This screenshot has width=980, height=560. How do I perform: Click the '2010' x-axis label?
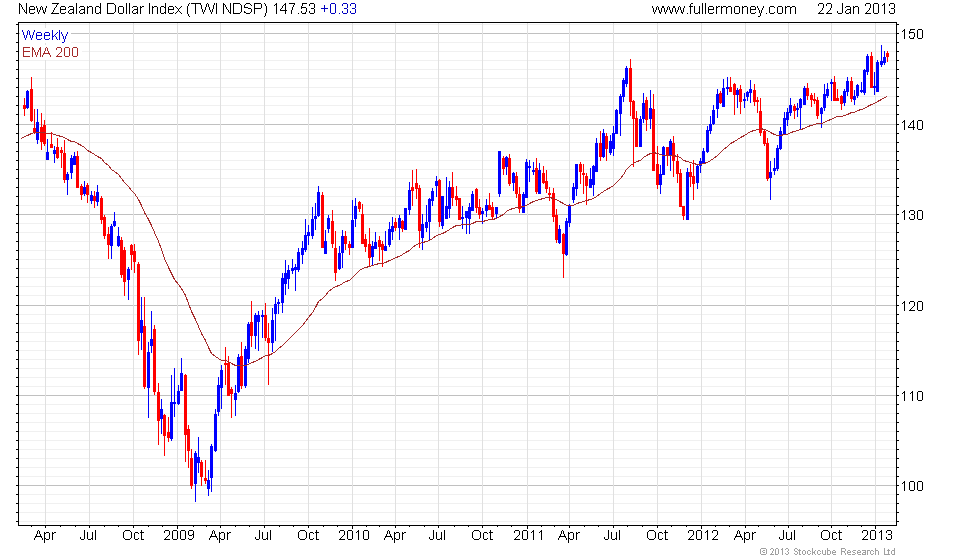tap(354, 535)
